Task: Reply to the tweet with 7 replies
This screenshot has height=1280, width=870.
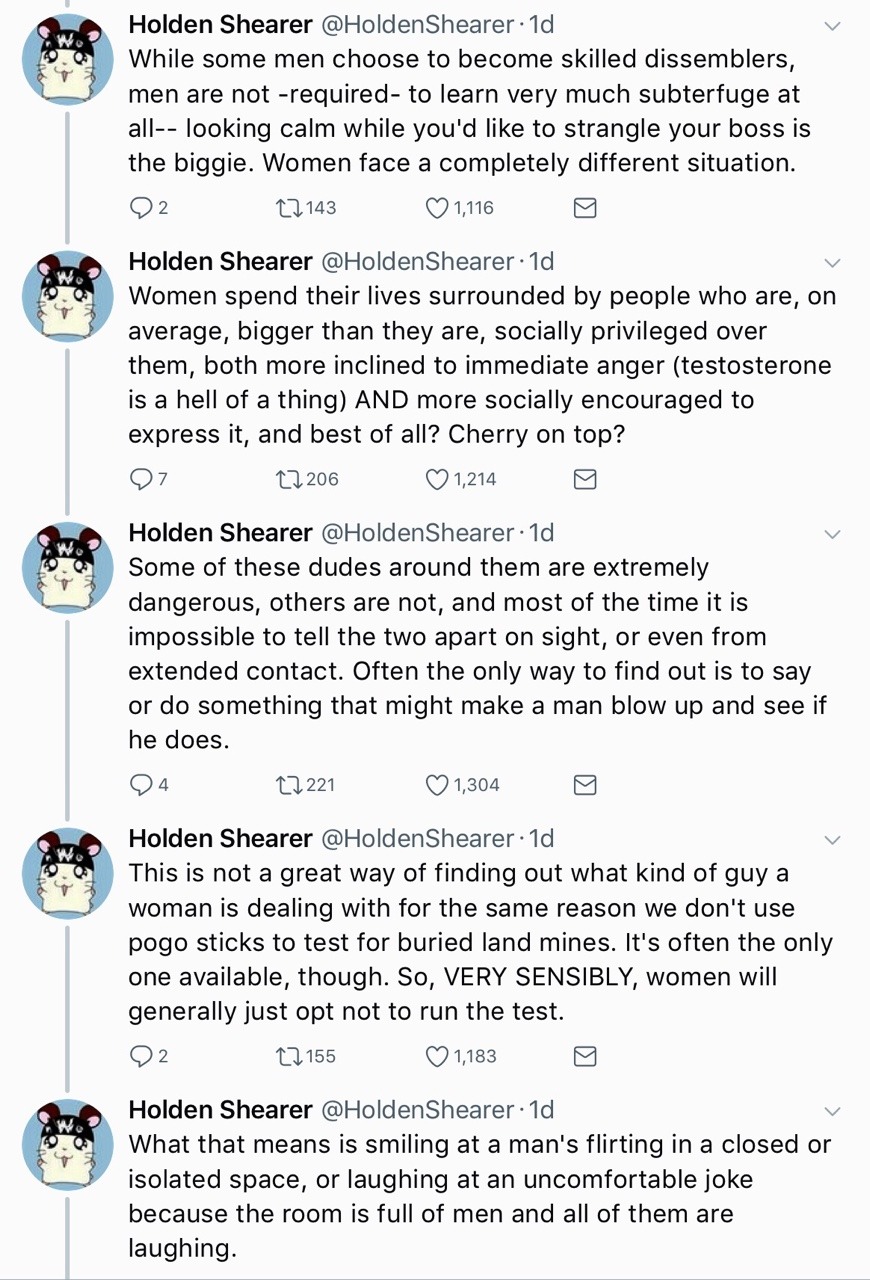Action: pyautogui.click(x=141, y=480)
